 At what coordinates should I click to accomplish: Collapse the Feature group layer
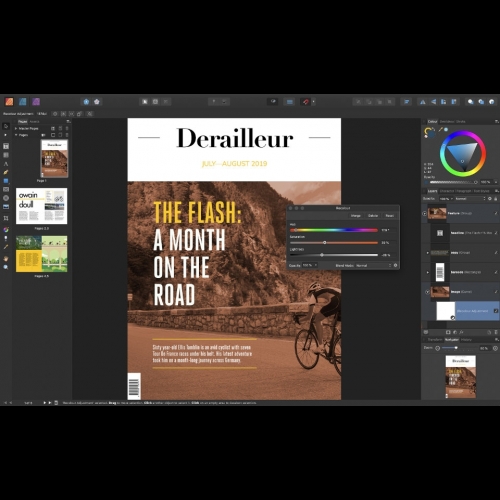click(x=425, y=213)
